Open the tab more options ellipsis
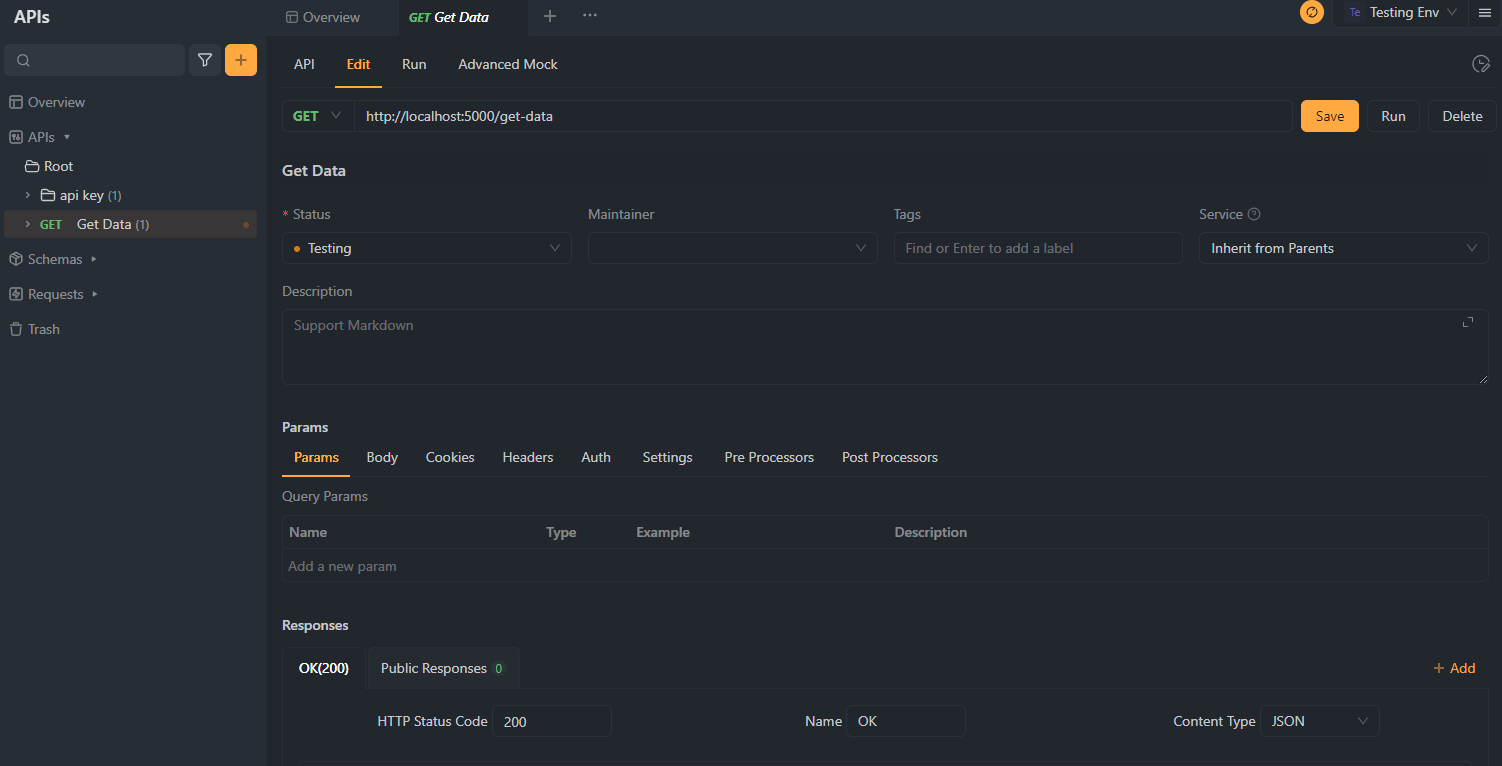The width and height of the screenshot is (1502, 766). [x=590, y=16]
